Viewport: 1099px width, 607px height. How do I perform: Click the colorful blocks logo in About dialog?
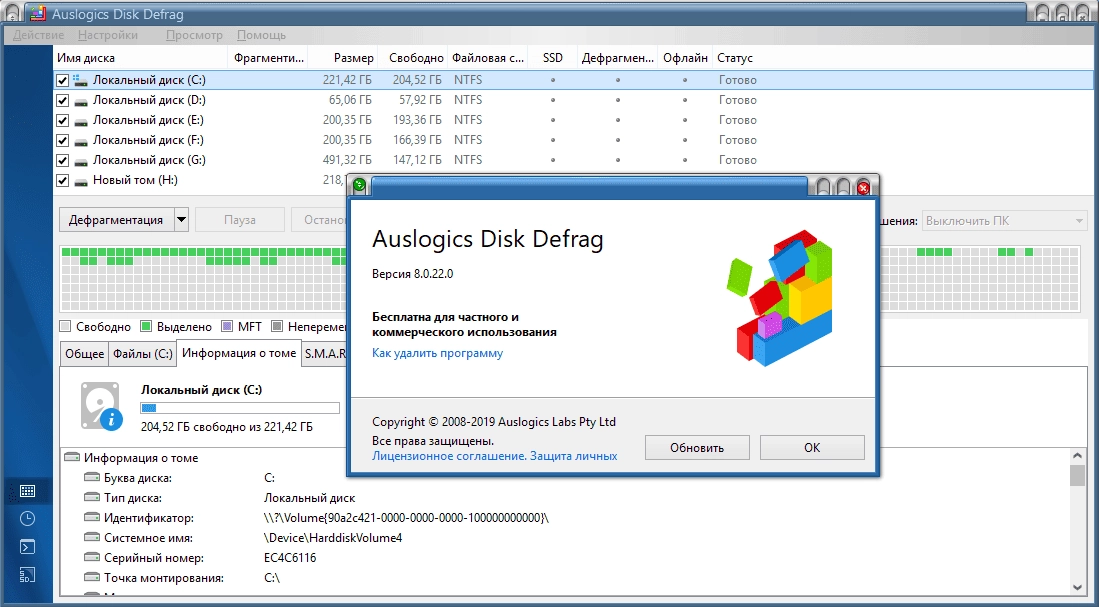(779, 298)
